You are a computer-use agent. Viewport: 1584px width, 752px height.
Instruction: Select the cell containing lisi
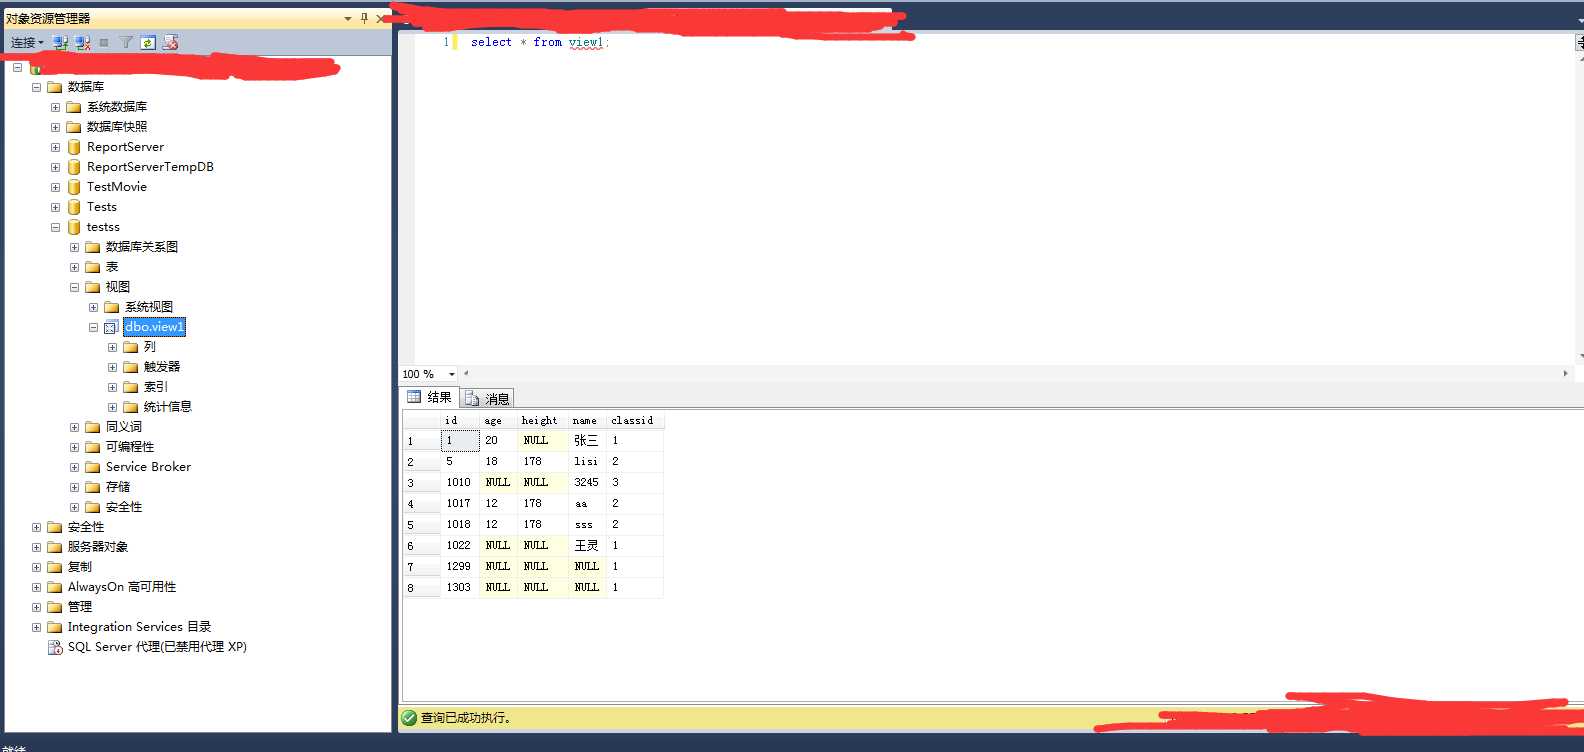[587, 461]
